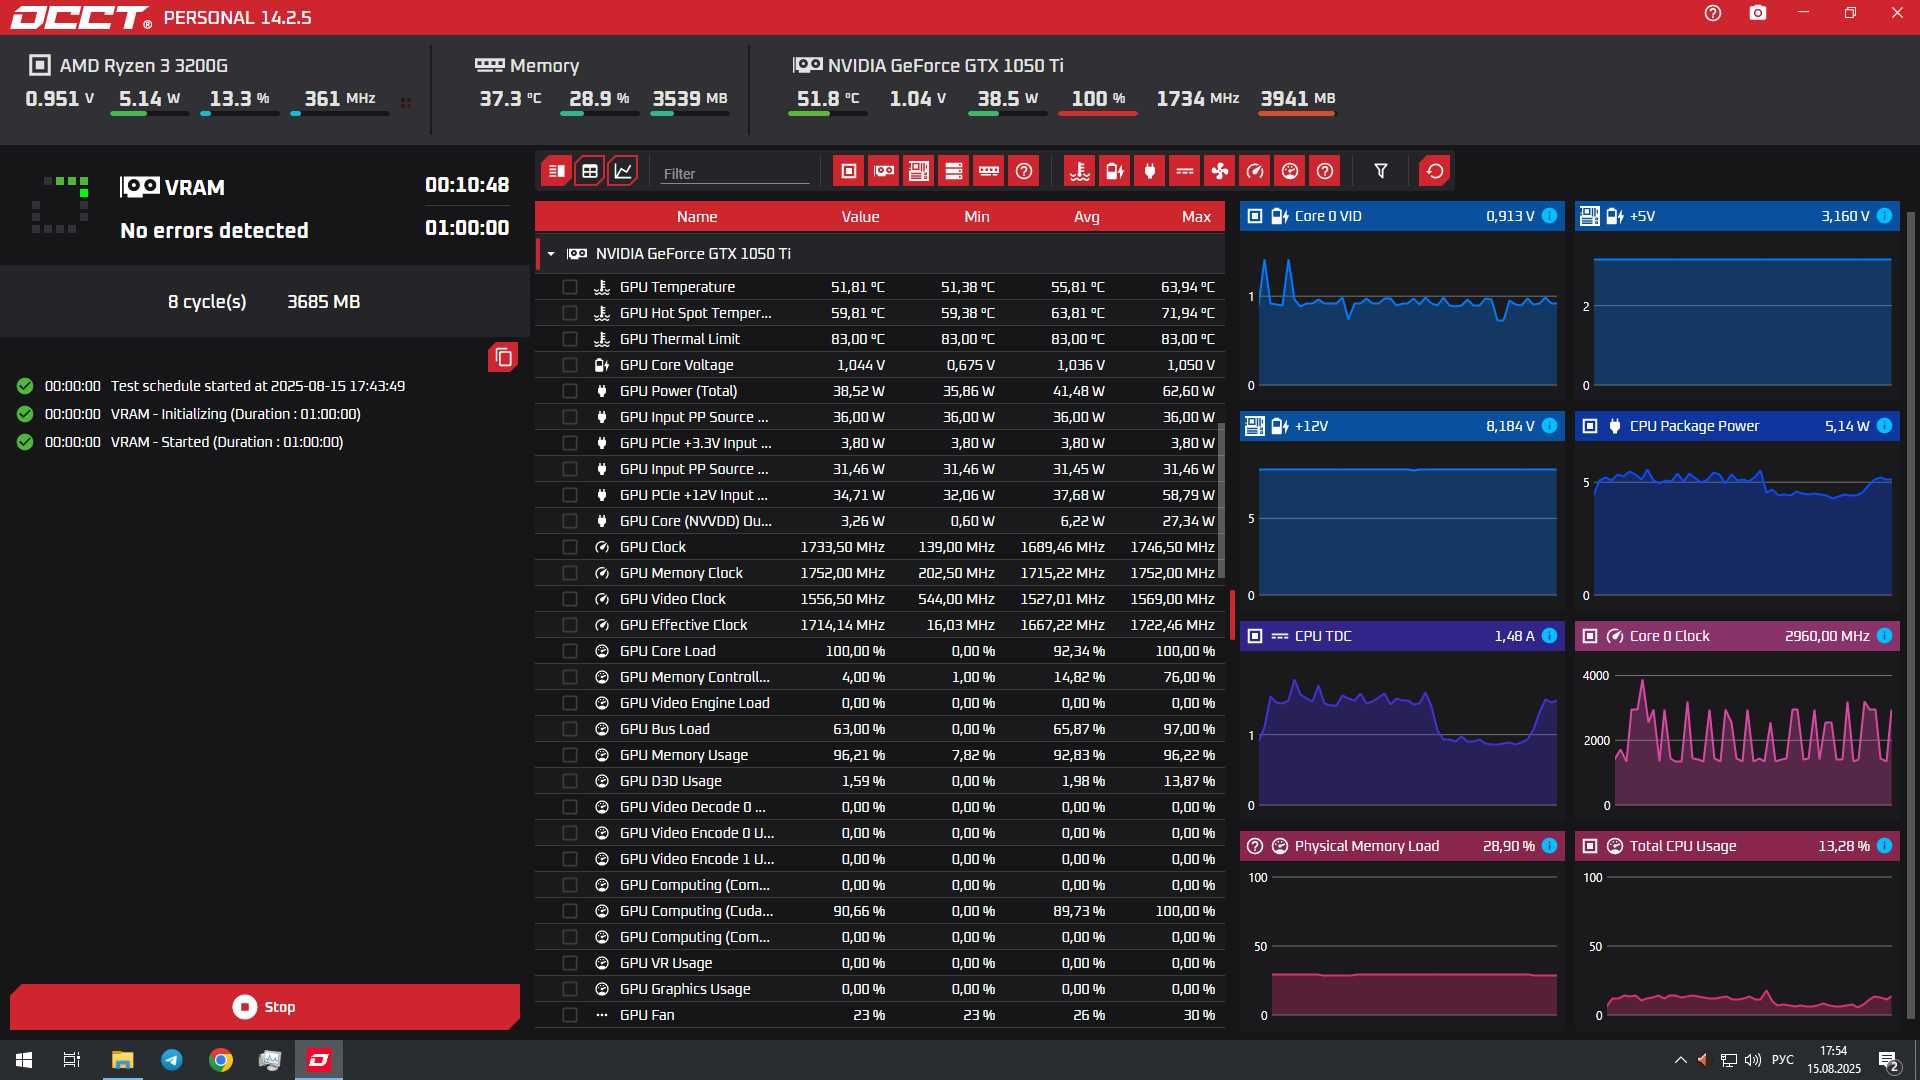Check the GPU Fan row checkbox
Viewport: 1920px width, 1080px height.
[570, 1015]
